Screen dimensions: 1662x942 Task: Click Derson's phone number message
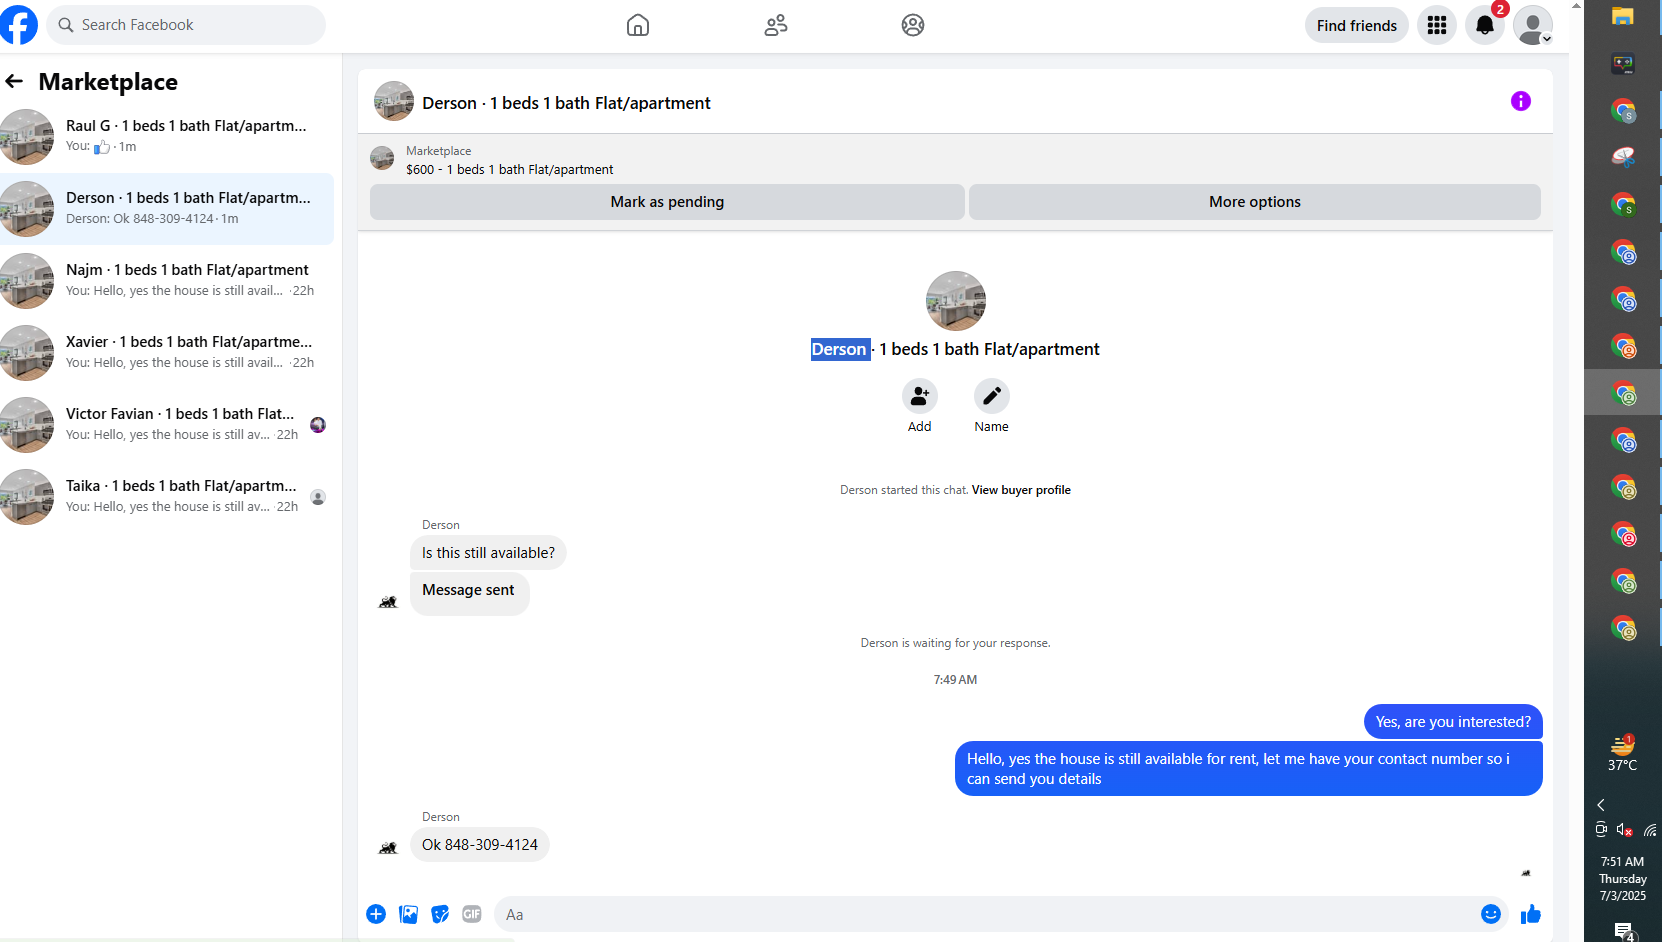[x=480, y=845]
